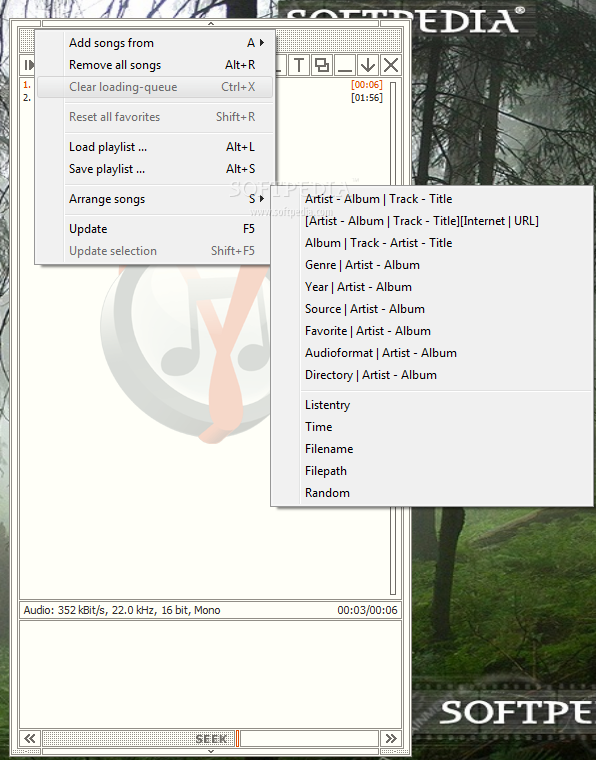This screenshot has width=596, height=760.
Task: Click the orange SEEK bar position marker
Action: tap(237, 739)
